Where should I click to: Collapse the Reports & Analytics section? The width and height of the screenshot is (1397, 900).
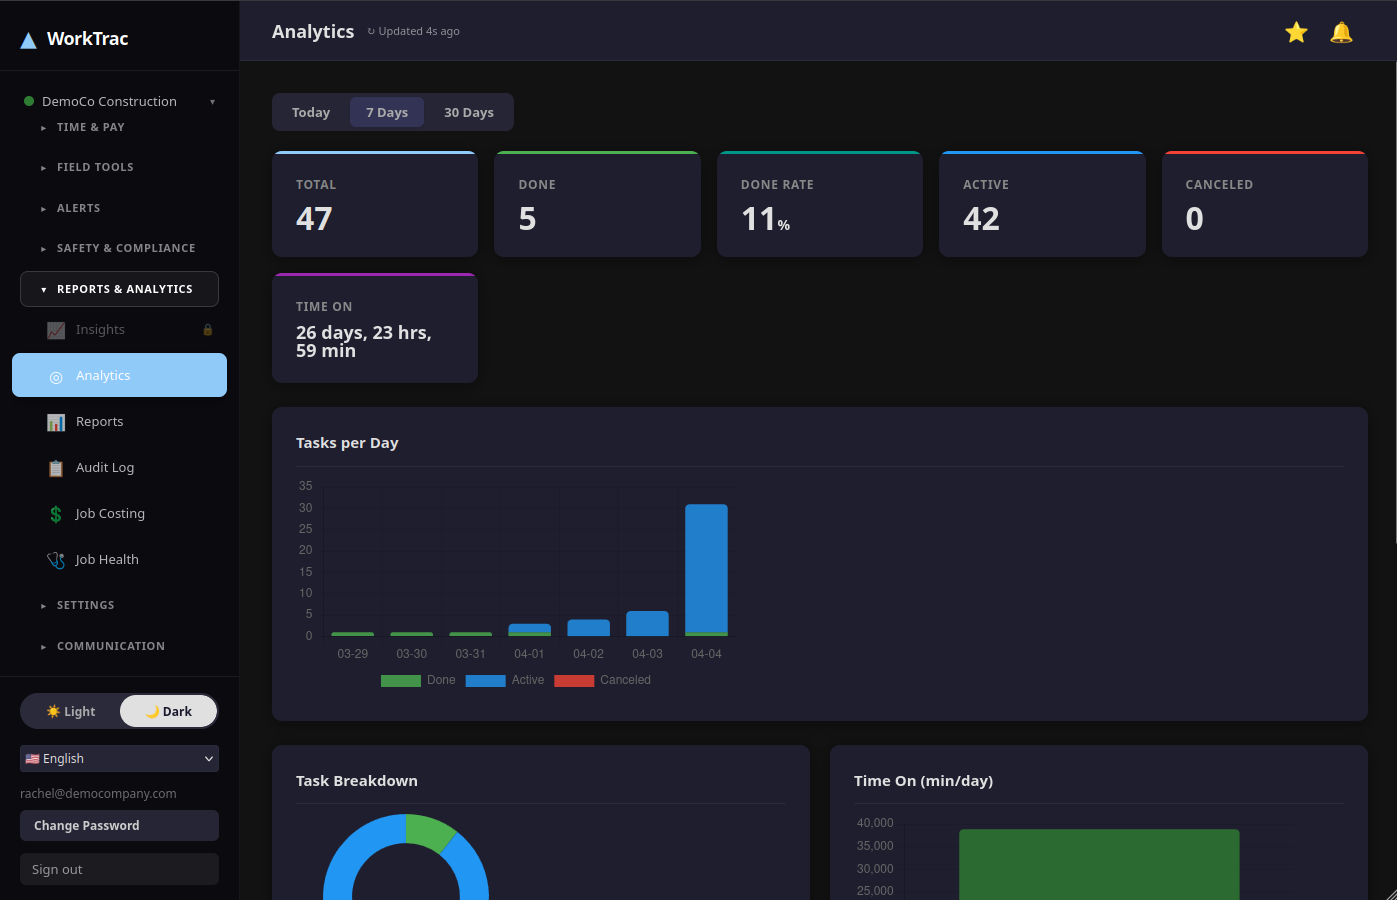[x=119, y=289]
